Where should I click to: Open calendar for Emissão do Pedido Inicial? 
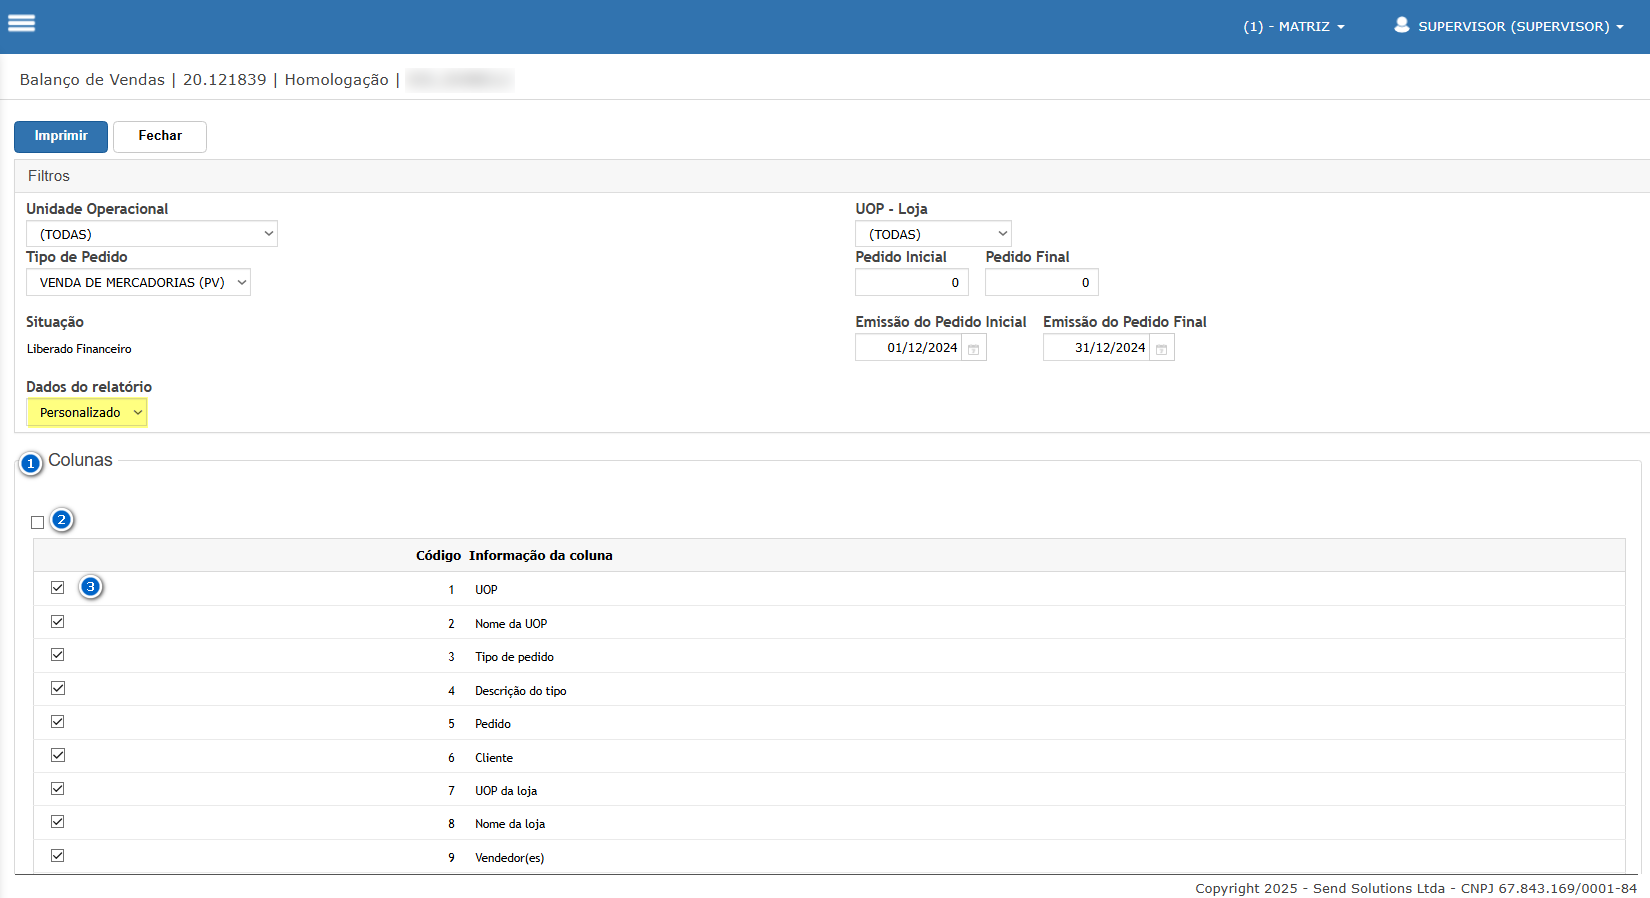click(x=973, y=349)
